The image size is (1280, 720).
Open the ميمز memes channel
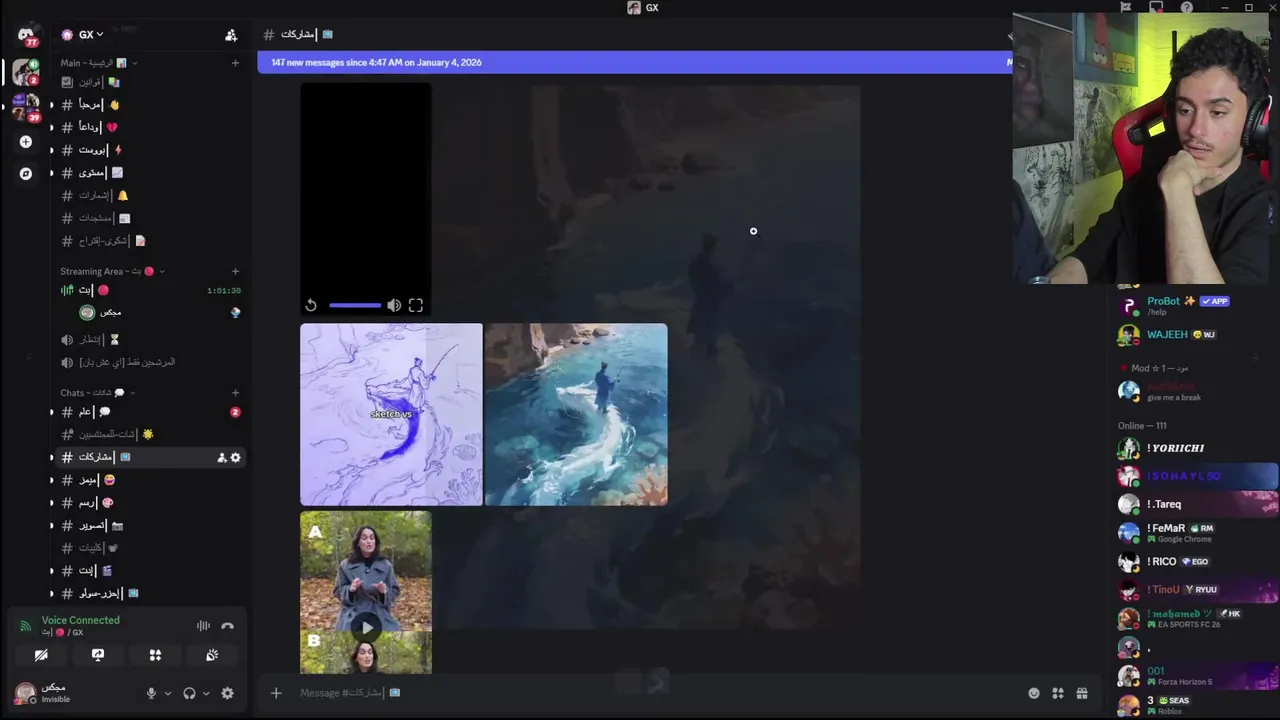coord(150,480)
